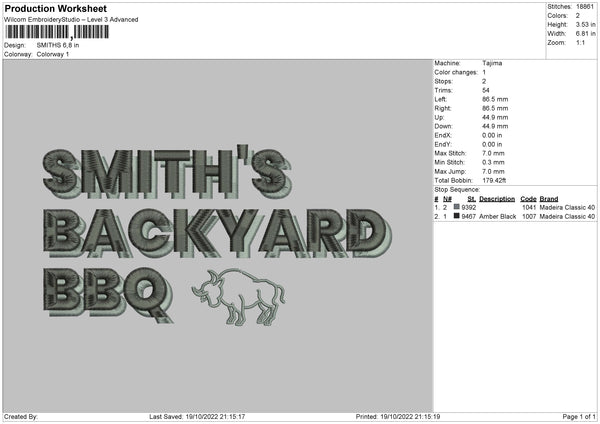Click the Color changes label

click(x=456, y=72)
